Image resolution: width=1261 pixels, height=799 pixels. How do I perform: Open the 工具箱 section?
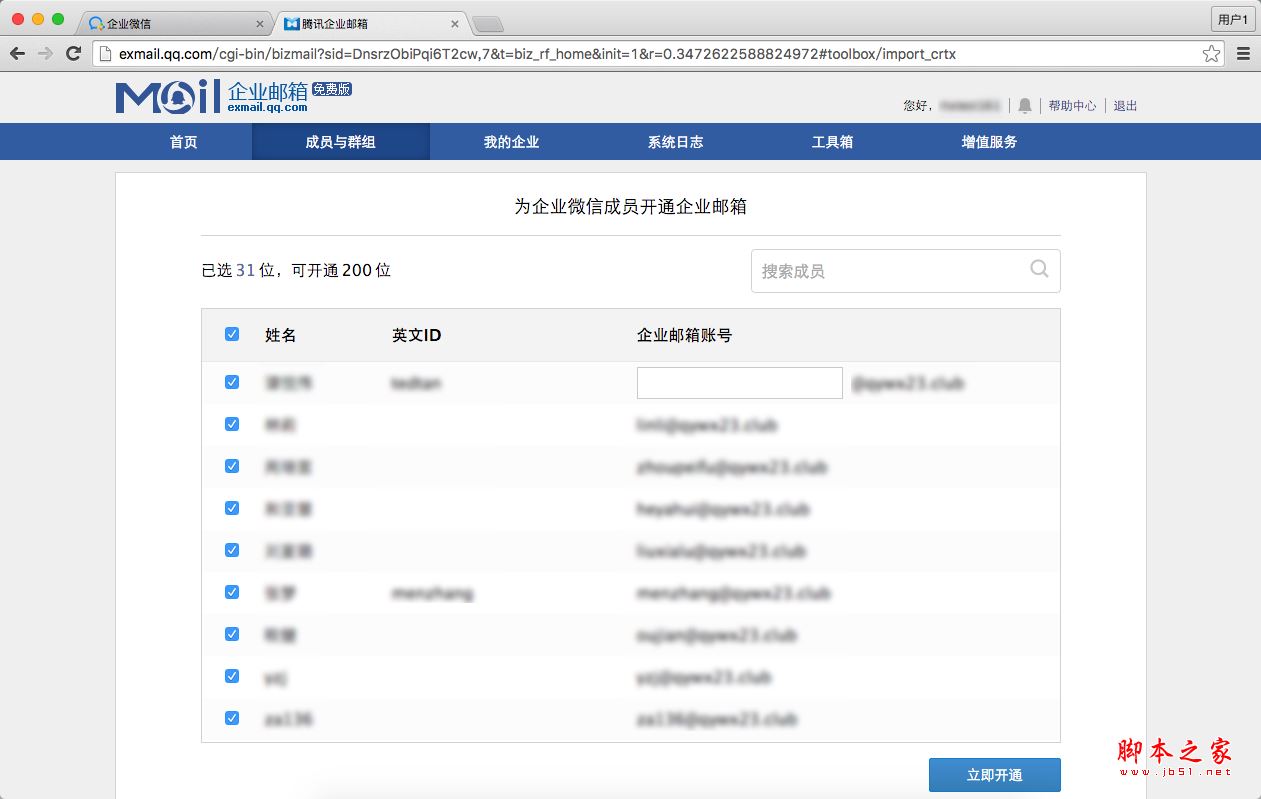click(832, 142)
